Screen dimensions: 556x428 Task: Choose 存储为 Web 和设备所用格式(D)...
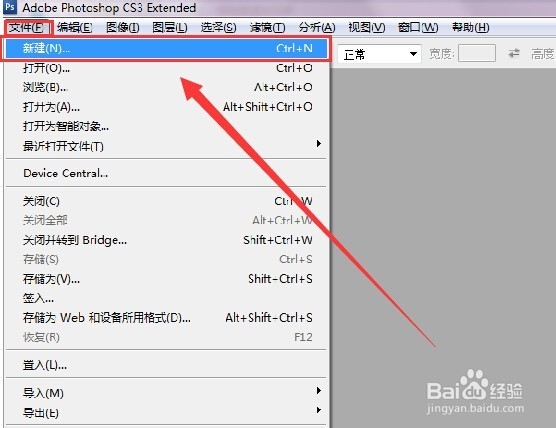pos(166,318)
